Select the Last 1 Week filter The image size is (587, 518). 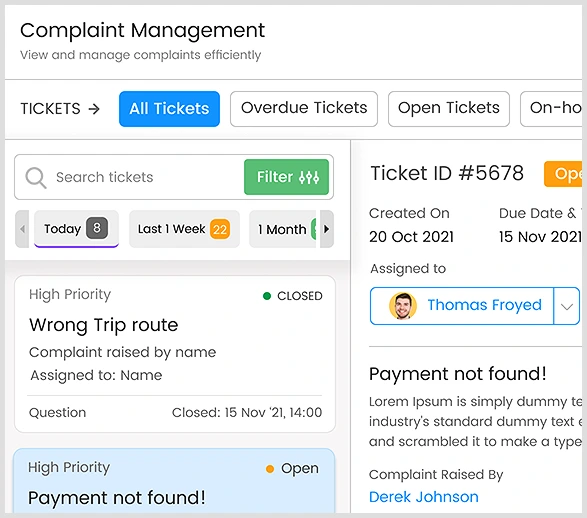pos(184,229)
